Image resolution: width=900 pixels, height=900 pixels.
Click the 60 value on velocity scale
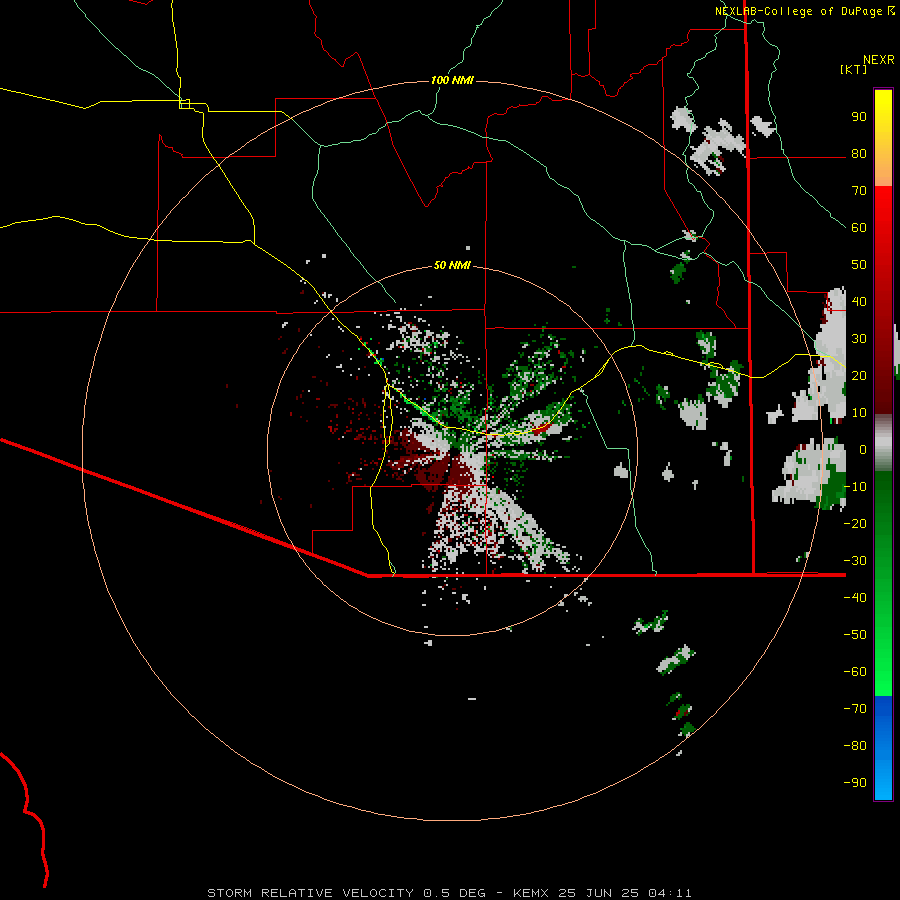pyautogui.click(x=859, y=228)
